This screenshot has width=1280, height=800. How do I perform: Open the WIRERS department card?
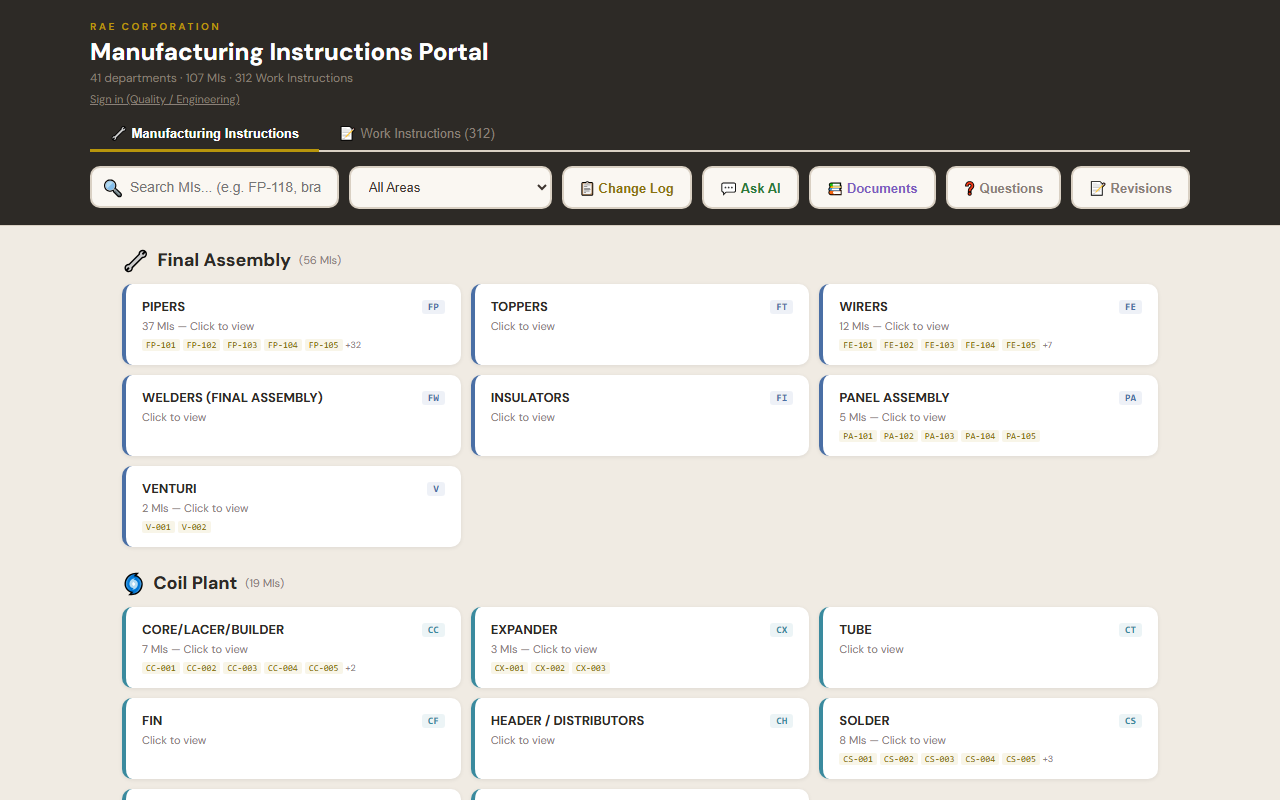(989, 325)
